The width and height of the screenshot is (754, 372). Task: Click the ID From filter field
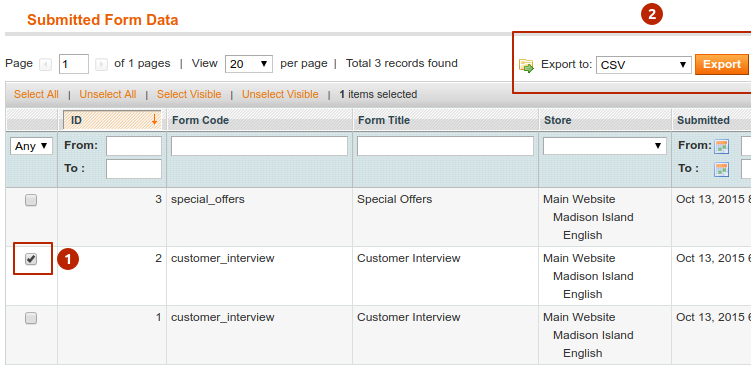coord(134,146)
